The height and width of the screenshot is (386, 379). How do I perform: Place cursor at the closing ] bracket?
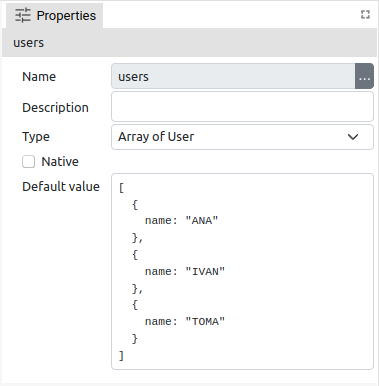(121, 356)
